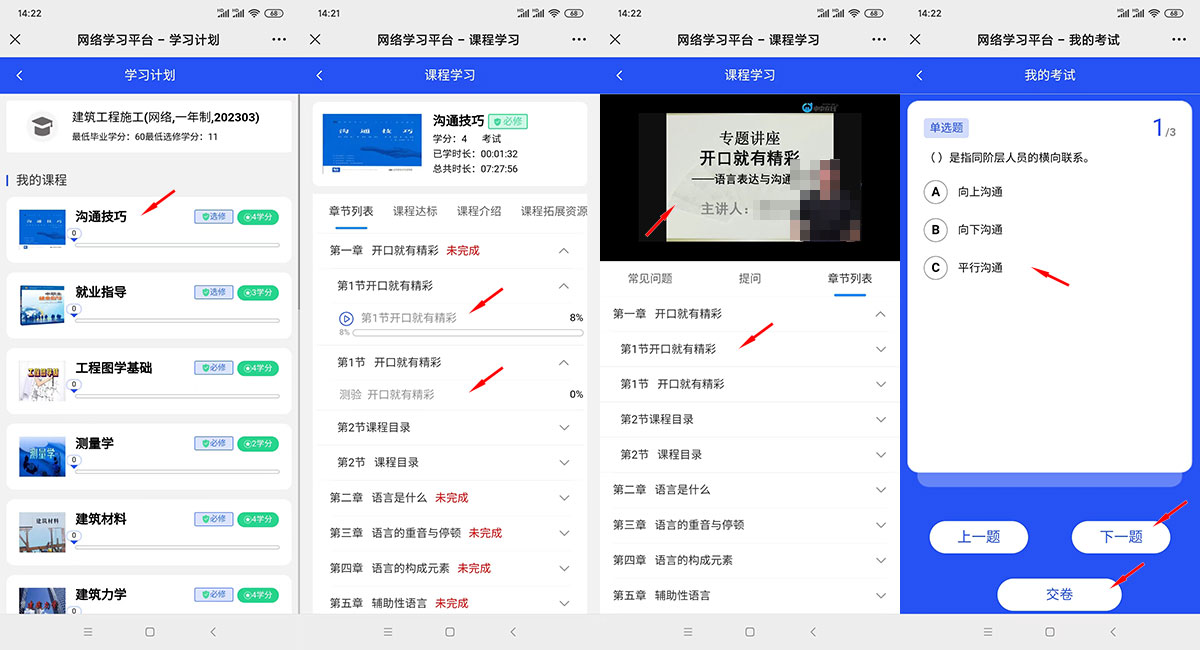Open the 提问 tab below the video

click(x=749, y=276)
